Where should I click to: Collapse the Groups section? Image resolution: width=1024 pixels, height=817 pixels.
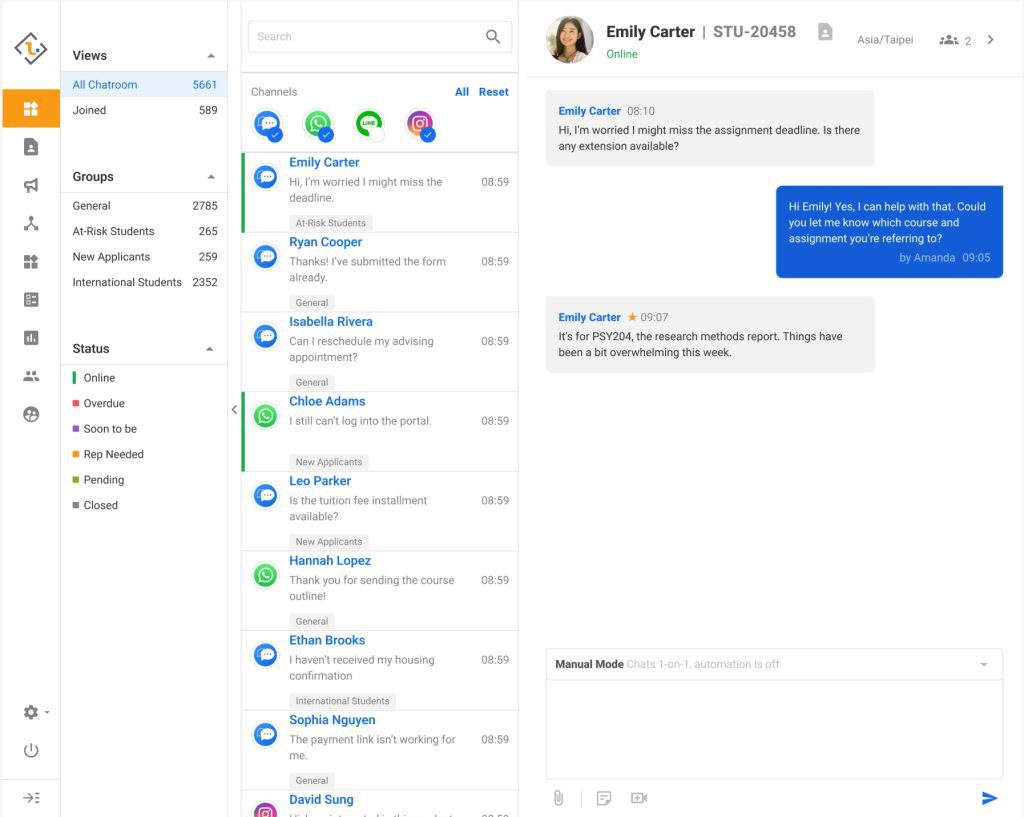(211, 177)
